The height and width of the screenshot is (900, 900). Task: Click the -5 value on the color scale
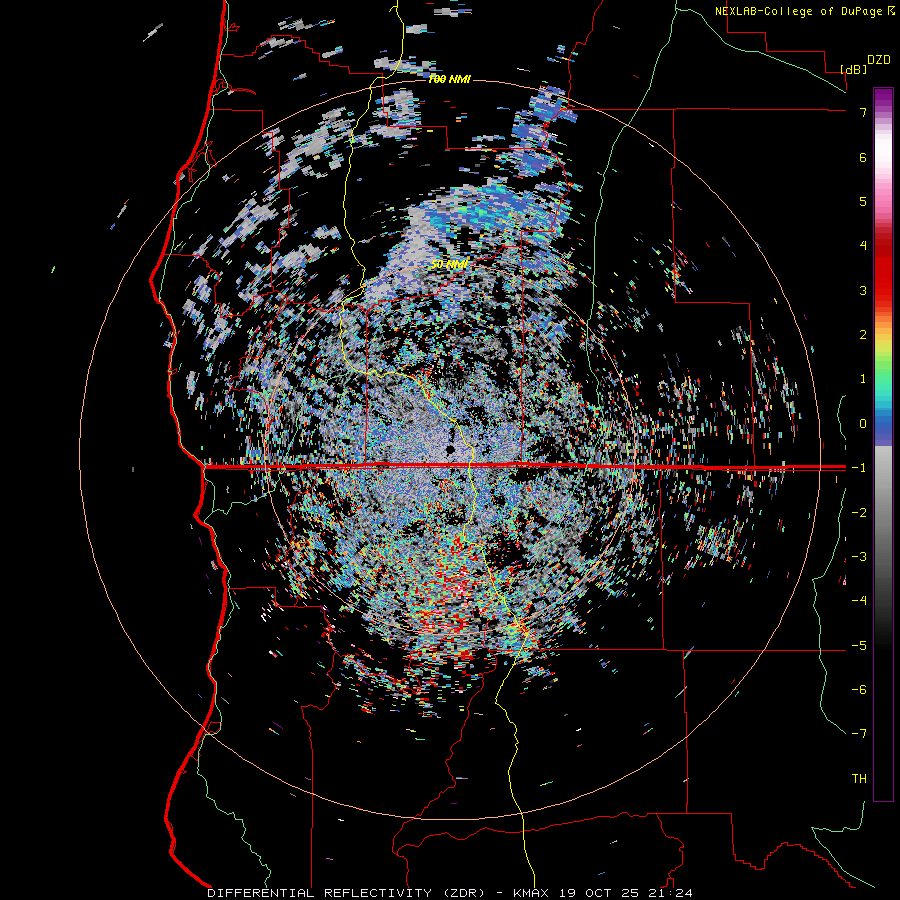[x=859, y=646]
